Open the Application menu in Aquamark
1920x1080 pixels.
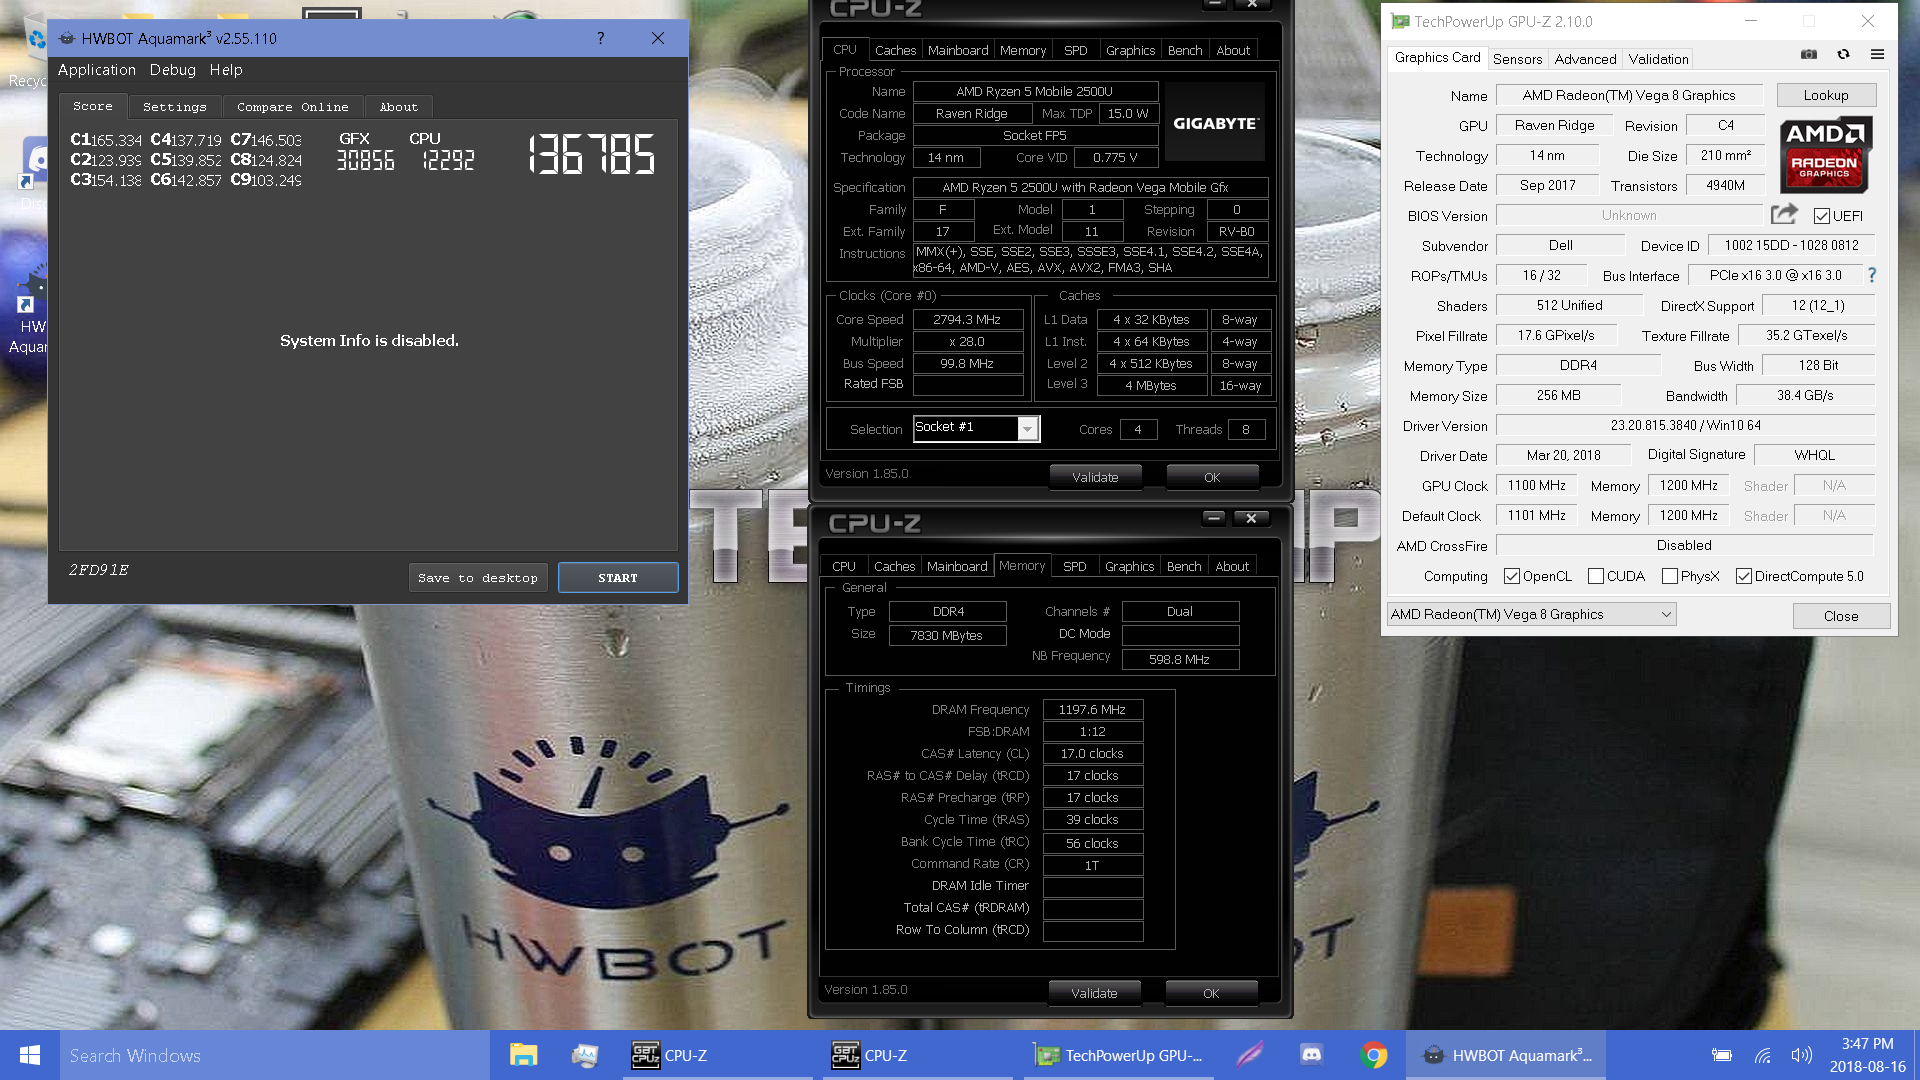click(97, 70)
